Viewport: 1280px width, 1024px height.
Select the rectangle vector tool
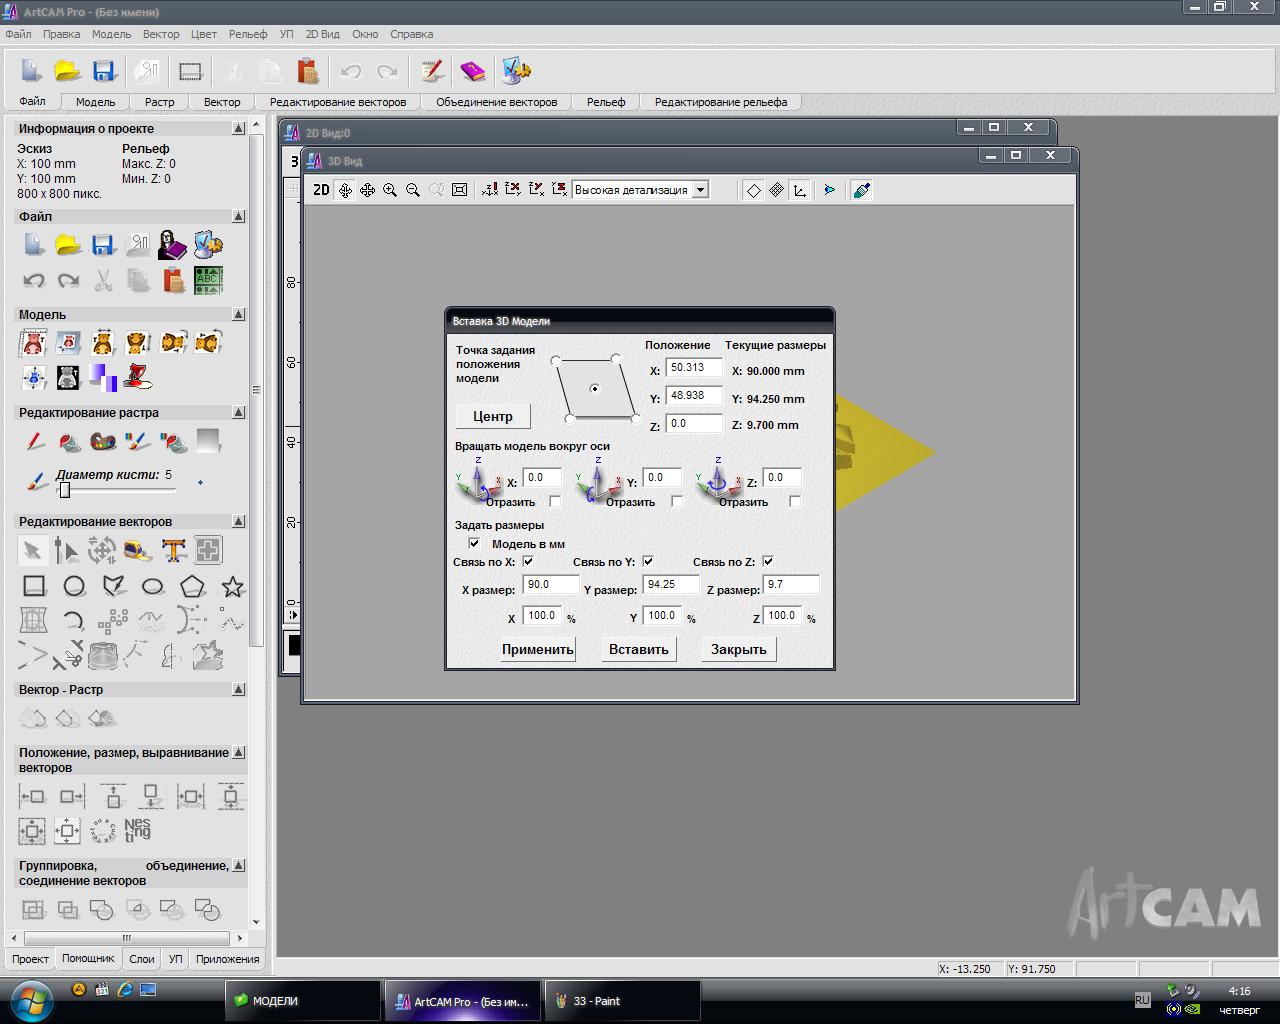click(34, 586)
